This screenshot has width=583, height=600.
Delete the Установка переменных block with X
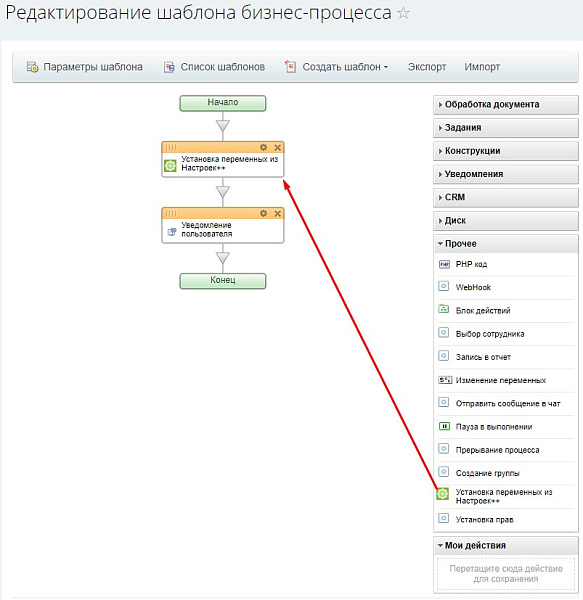coord(278,147)
